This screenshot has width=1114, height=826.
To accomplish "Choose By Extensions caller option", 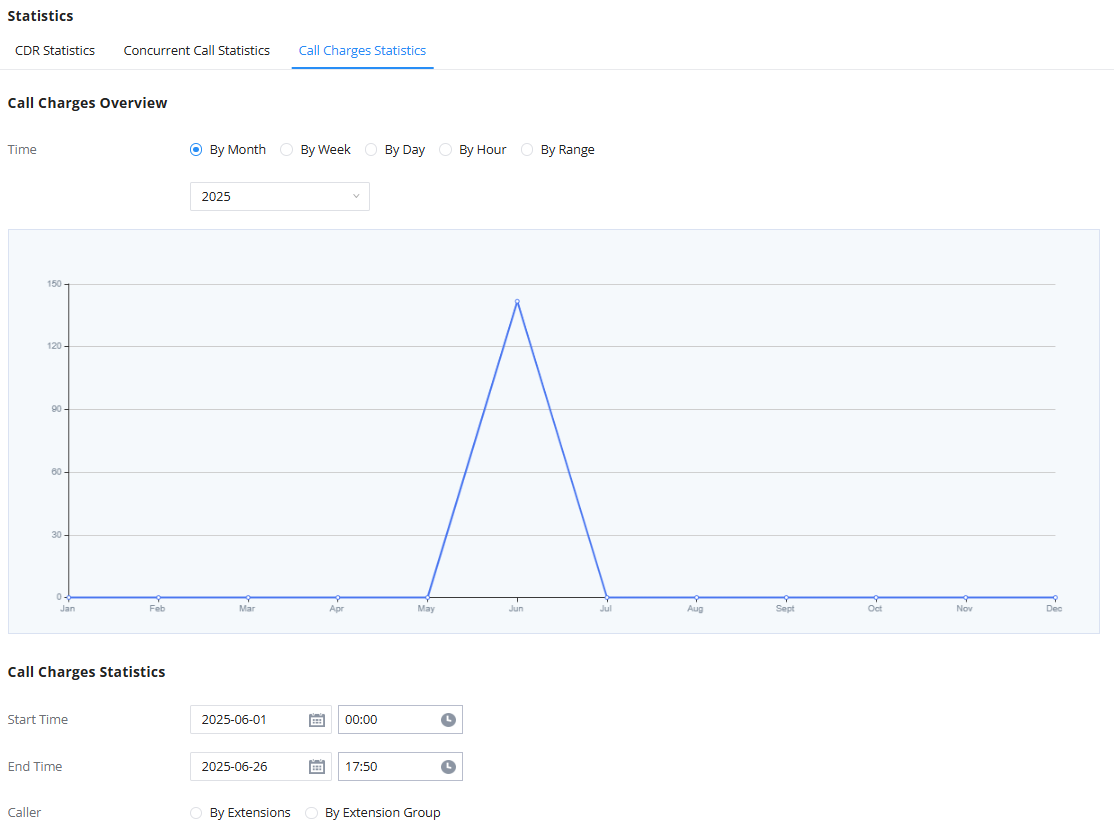I will (x=196, y=813).
